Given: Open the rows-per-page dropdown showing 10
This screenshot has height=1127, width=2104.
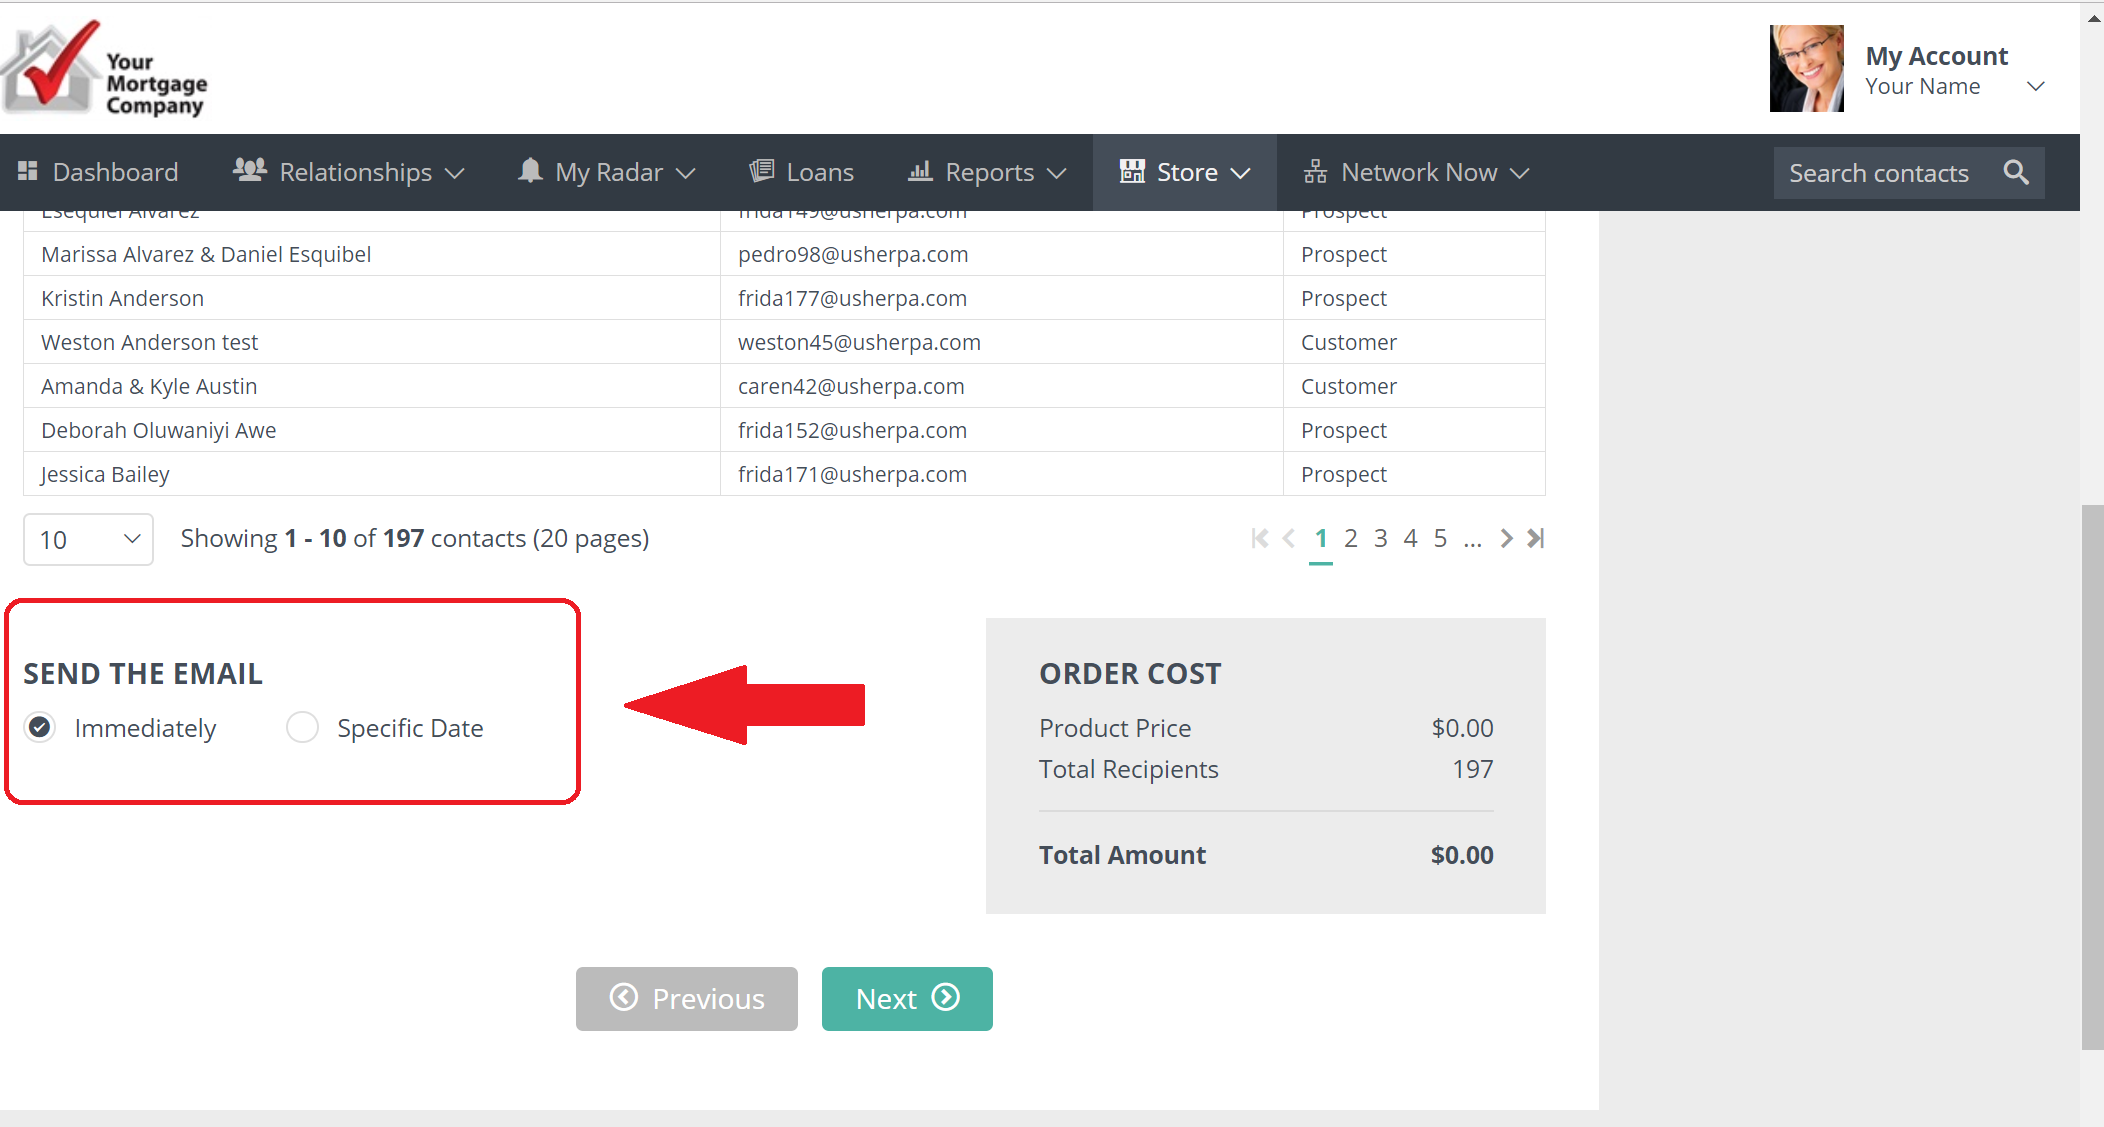Looking at the screenshot, I should [x=88, y=539].
